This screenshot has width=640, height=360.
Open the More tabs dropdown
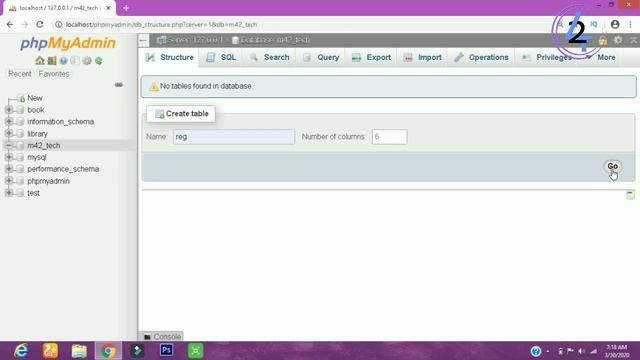[x=601, y=58]
